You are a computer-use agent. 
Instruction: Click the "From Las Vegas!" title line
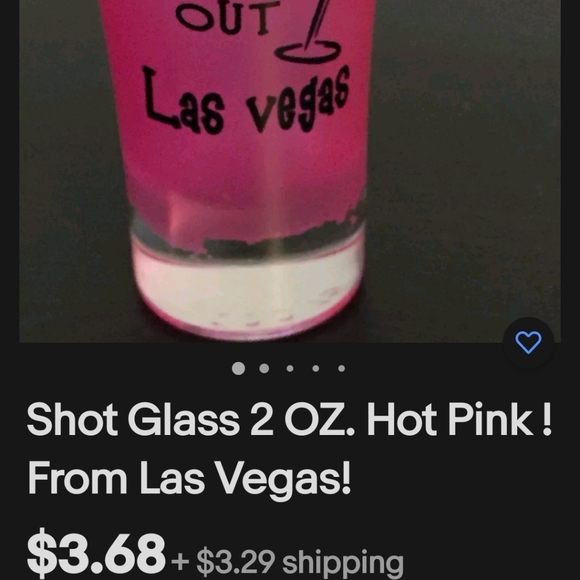pyautogui.click(x=189, y=478)
